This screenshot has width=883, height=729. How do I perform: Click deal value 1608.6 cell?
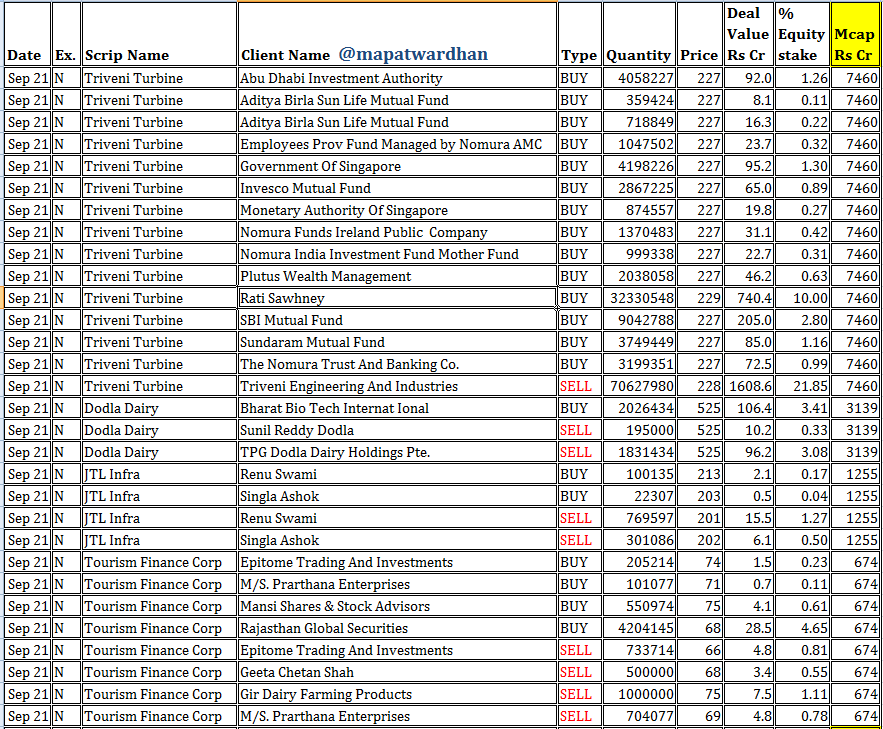pos(748,386)
